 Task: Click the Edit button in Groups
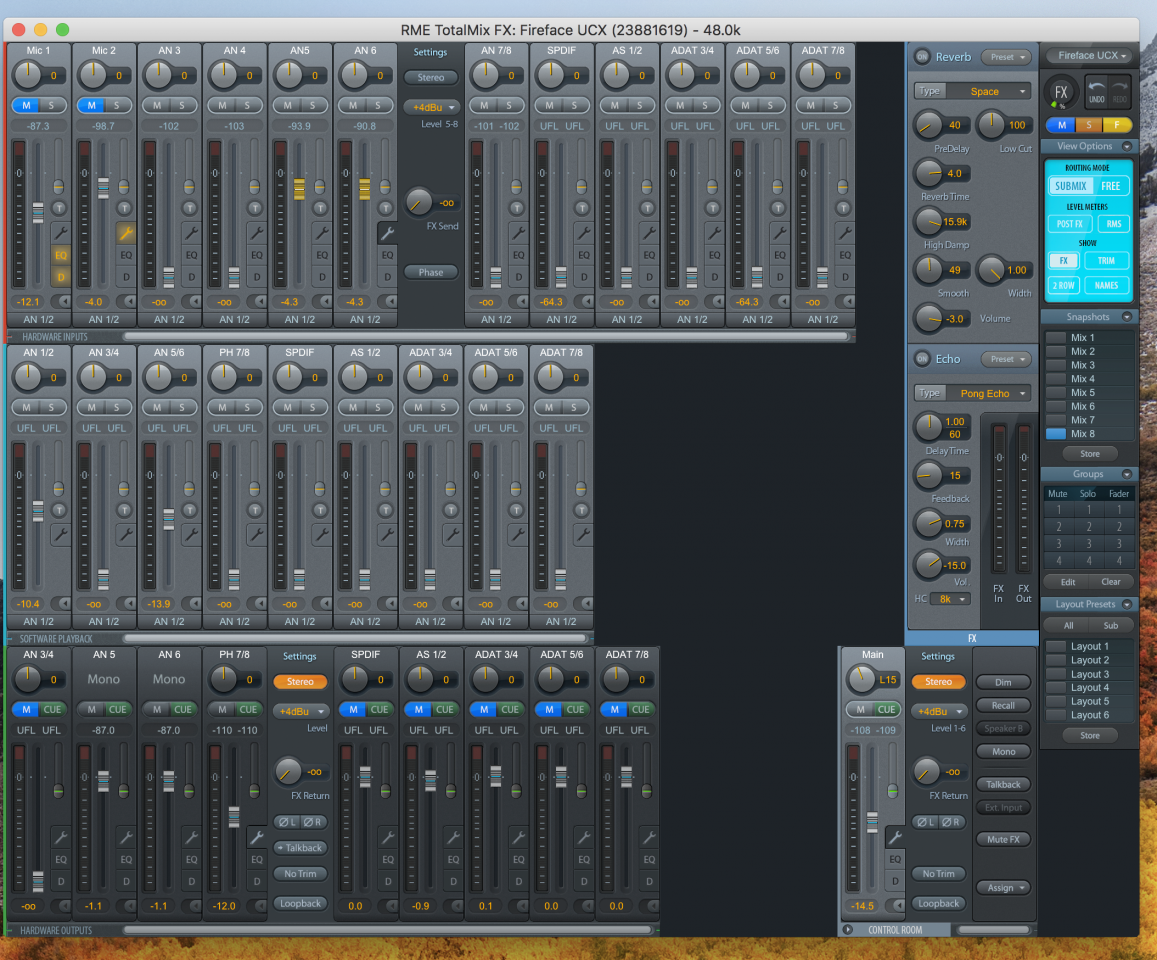pyautogui.click(x=1067, y=582)
